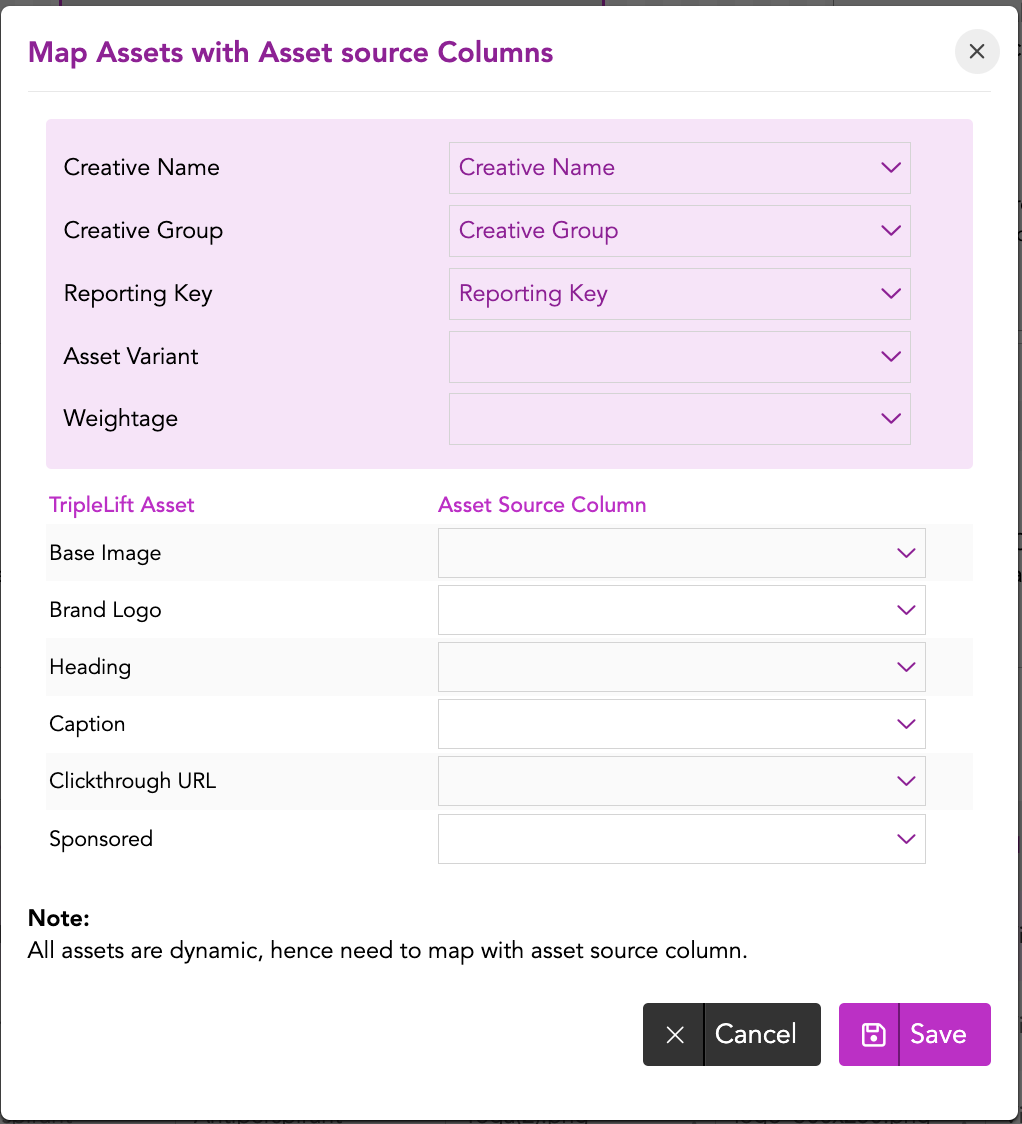Click inside the Caption source column field

point(660,724)
